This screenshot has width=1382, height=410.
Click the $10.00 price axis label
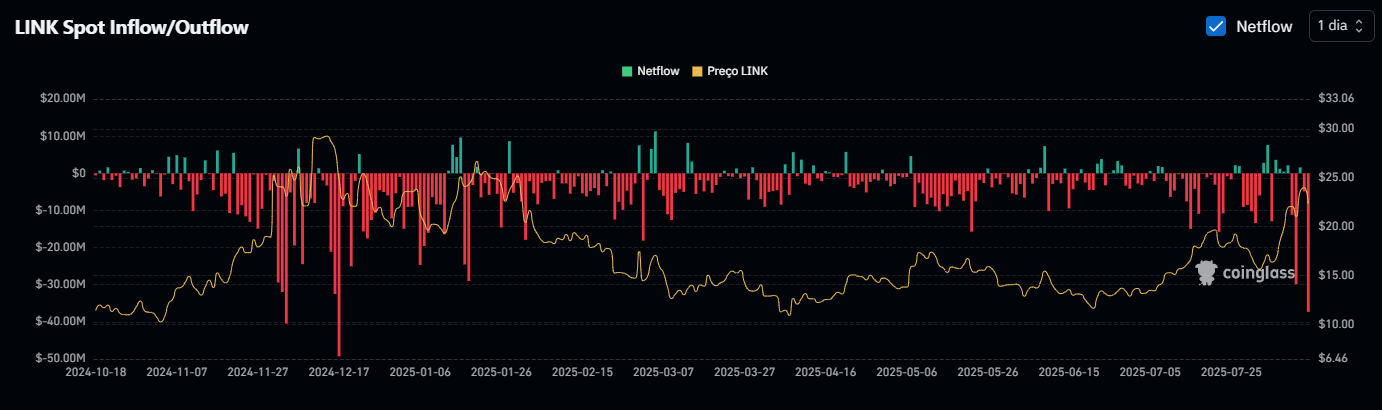coord(1336,324)
